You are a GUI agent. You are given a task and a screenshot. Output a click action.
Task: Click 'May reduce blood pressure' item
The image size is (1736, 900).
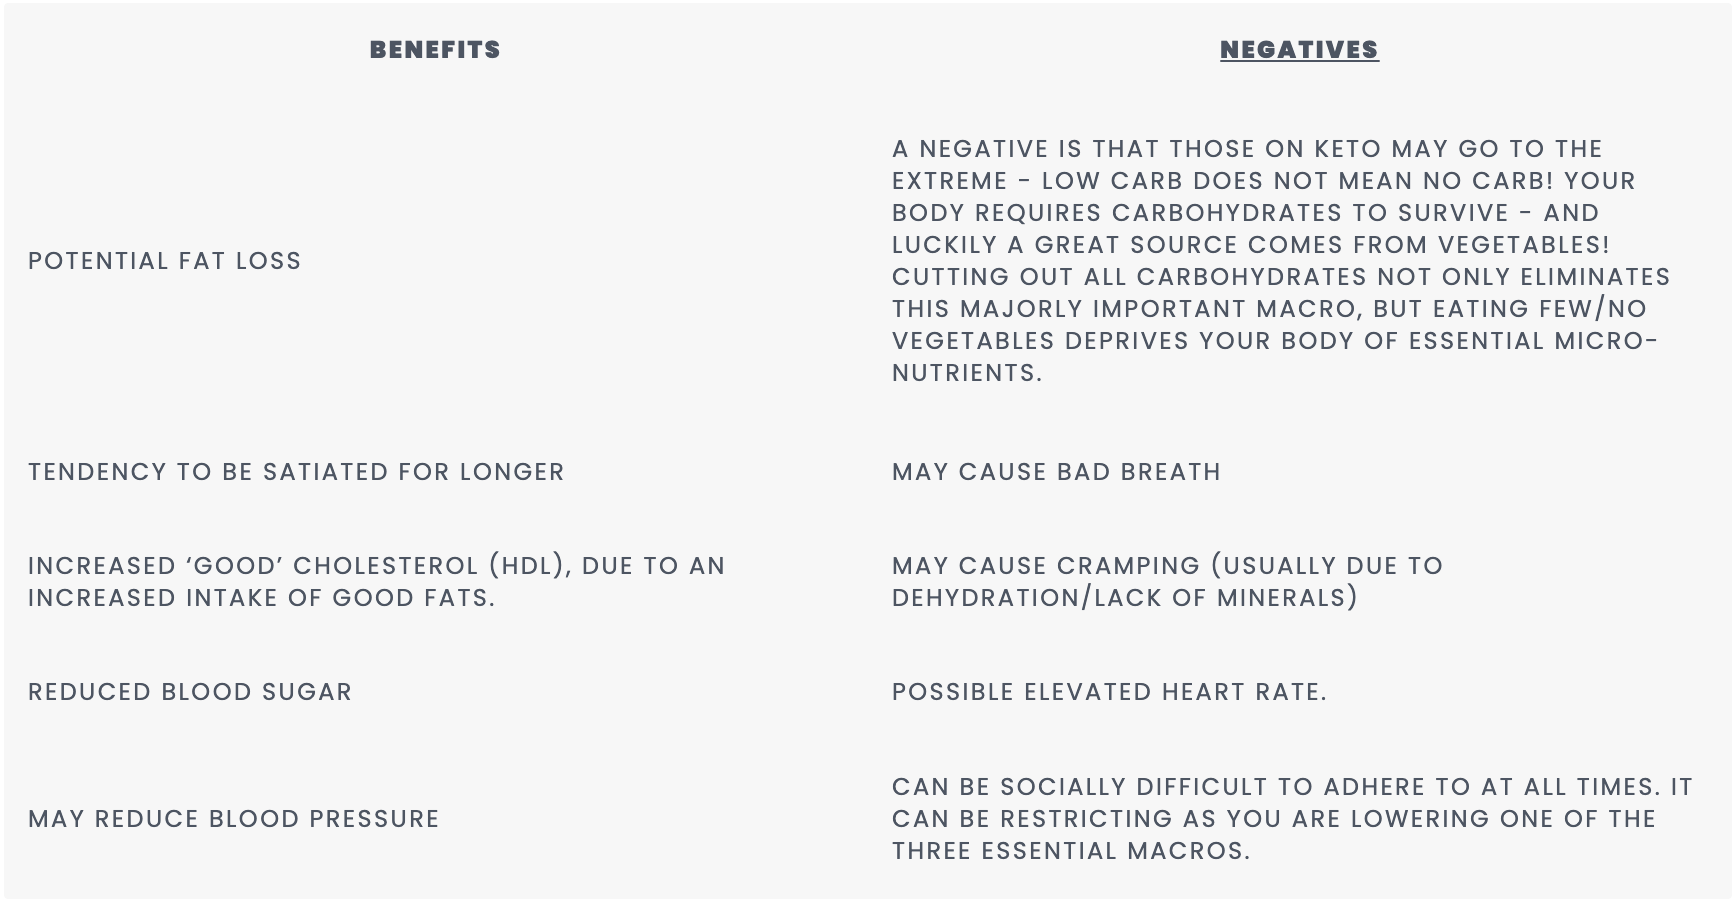(234, 819)
